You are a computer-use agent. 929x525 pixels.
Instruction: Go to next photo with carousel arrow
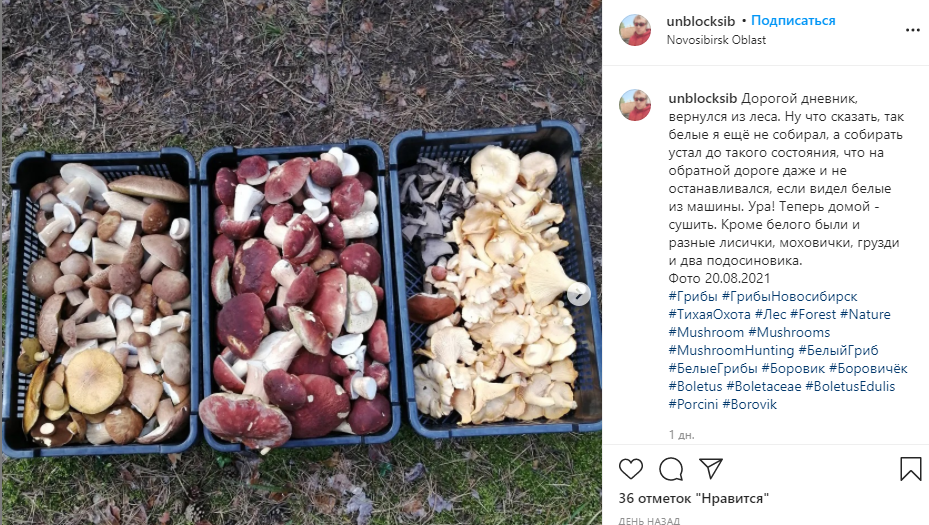pos(579,294)
